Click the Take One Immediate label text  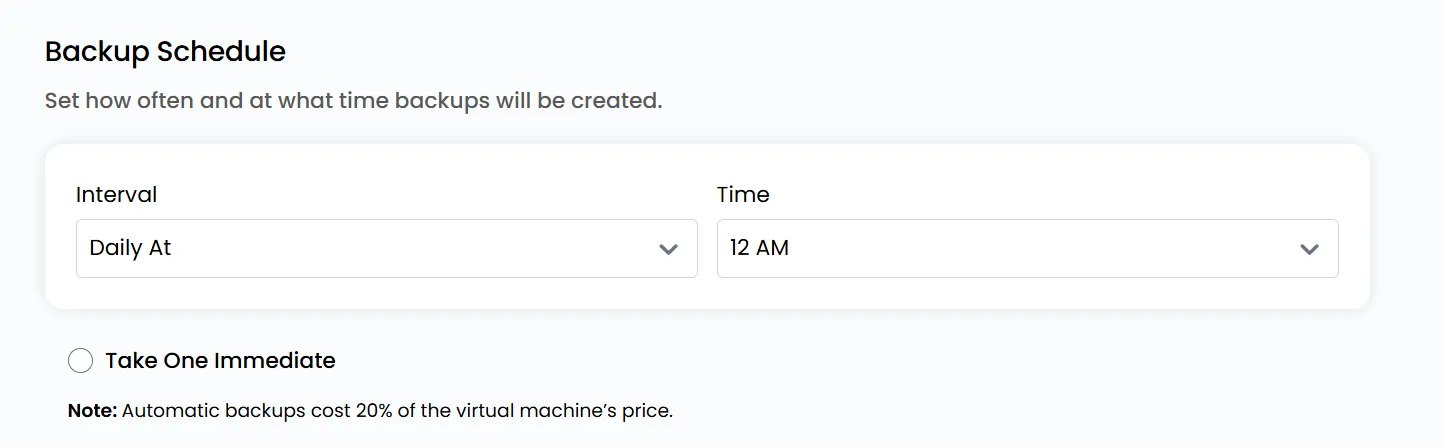220,361
